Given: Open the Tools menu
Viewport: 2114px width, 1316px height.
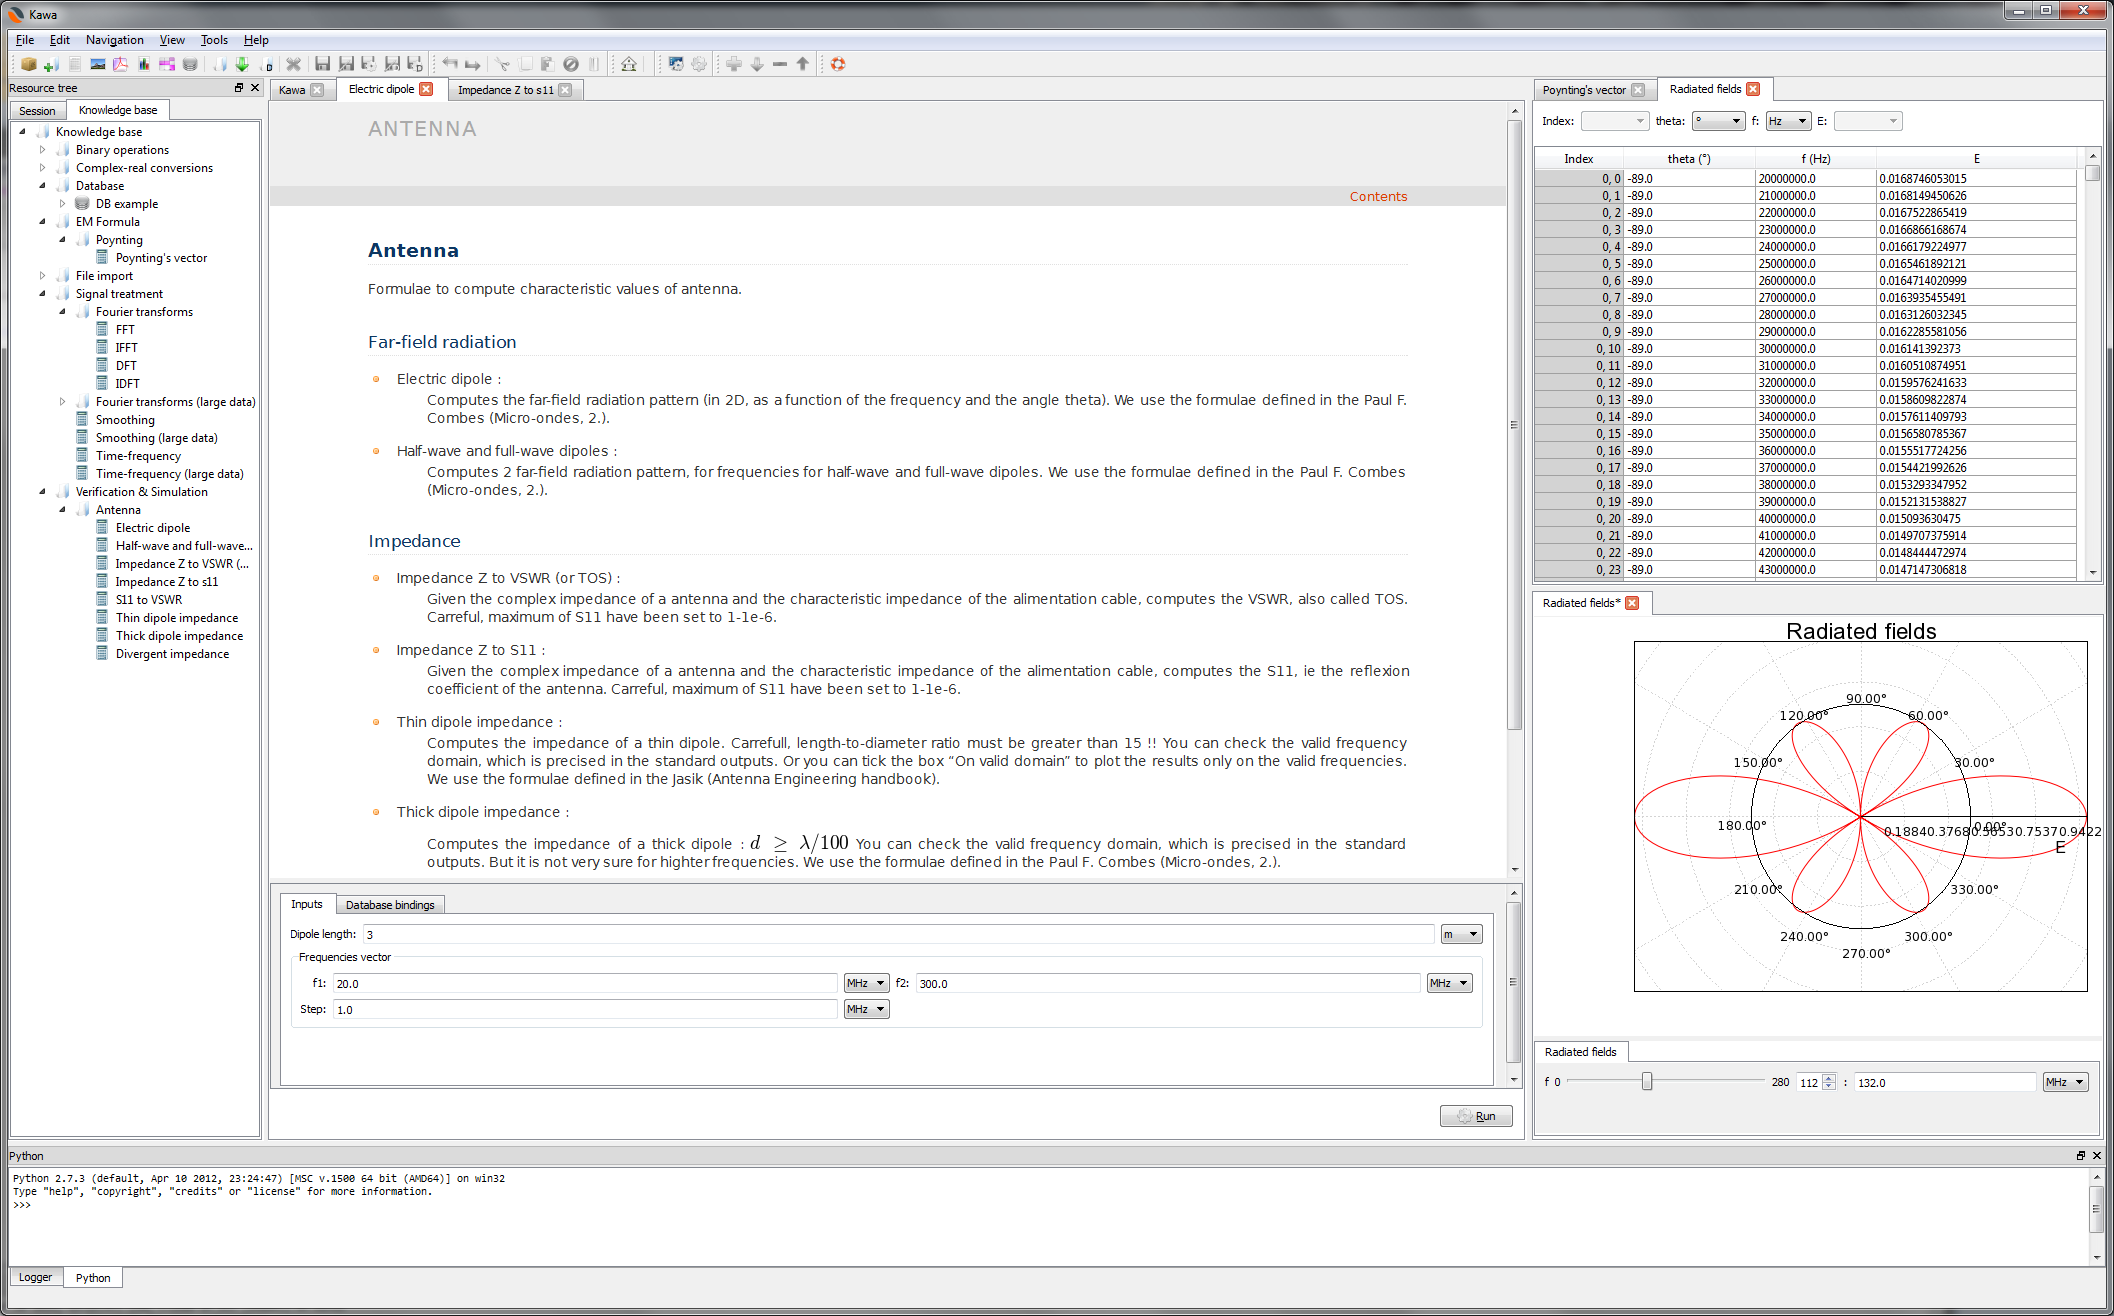Looking at the screenshot, I should (214, 40).
